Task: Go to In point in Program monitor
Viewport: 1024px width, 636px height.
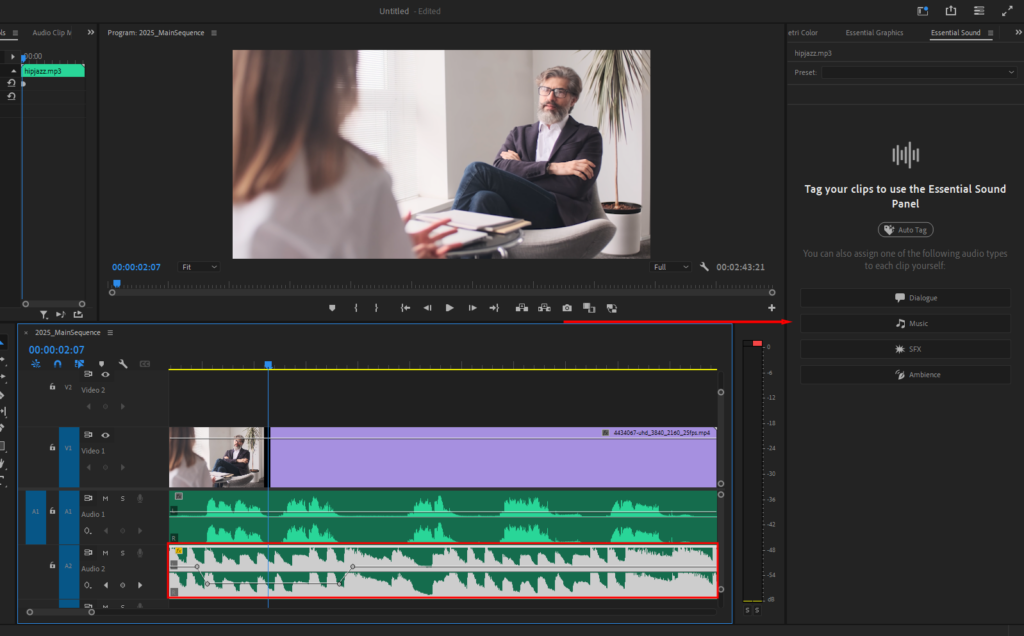Action: click(x=405, y=308)
